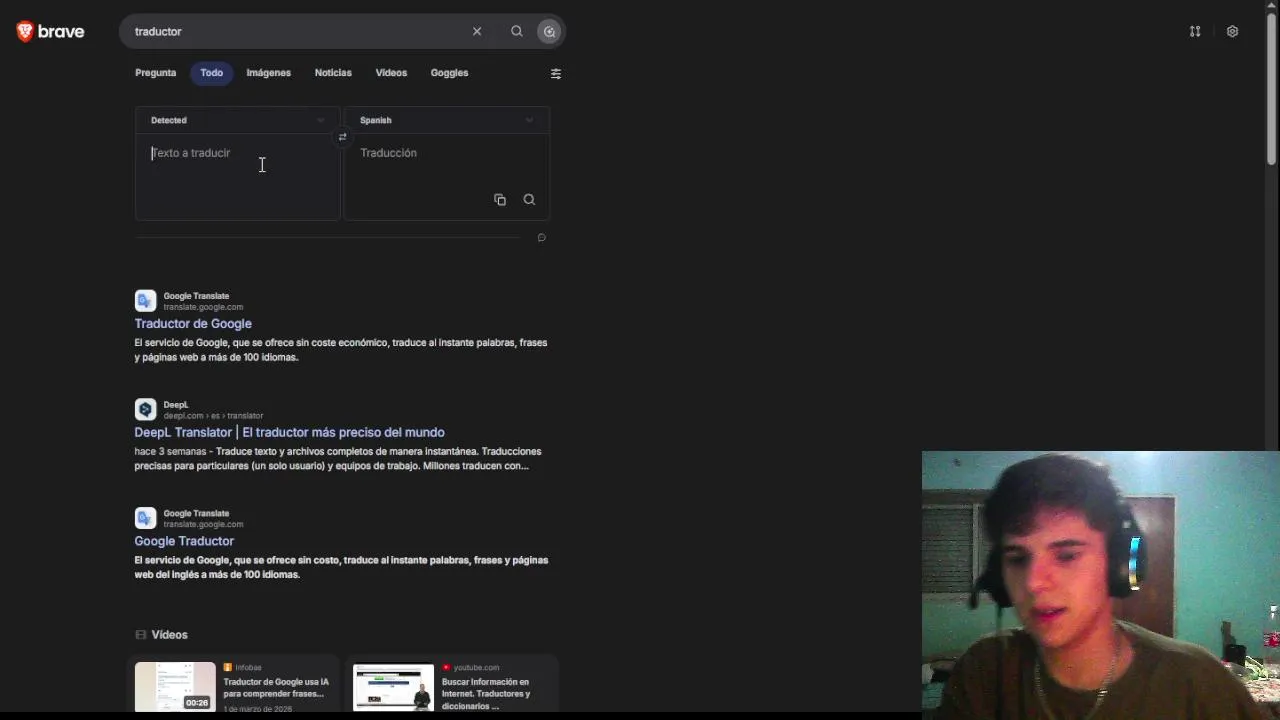1280x720 pixels.
Task: Switch to the Imágenes tab
Action: [x=268, y=73]
